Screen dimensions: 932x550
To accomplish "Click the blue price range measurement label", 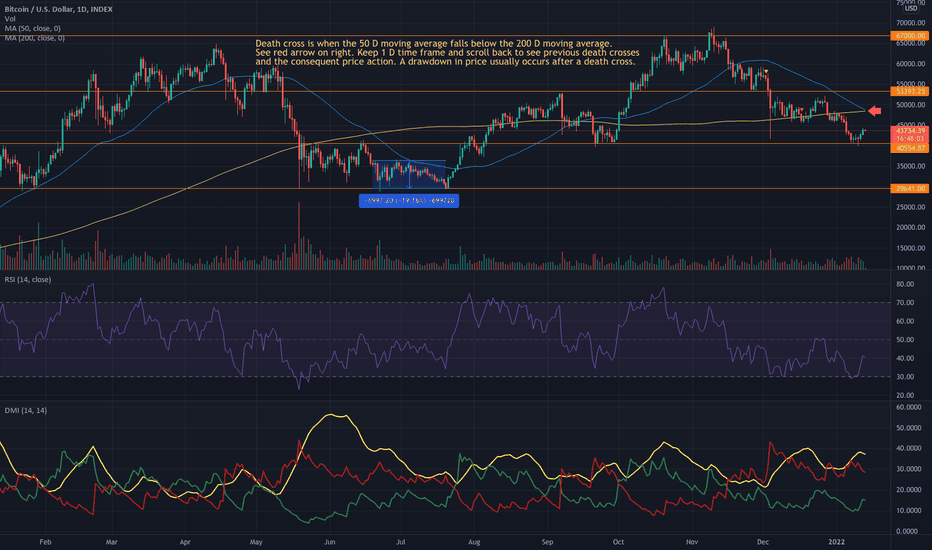I will [x=409, y=201].
